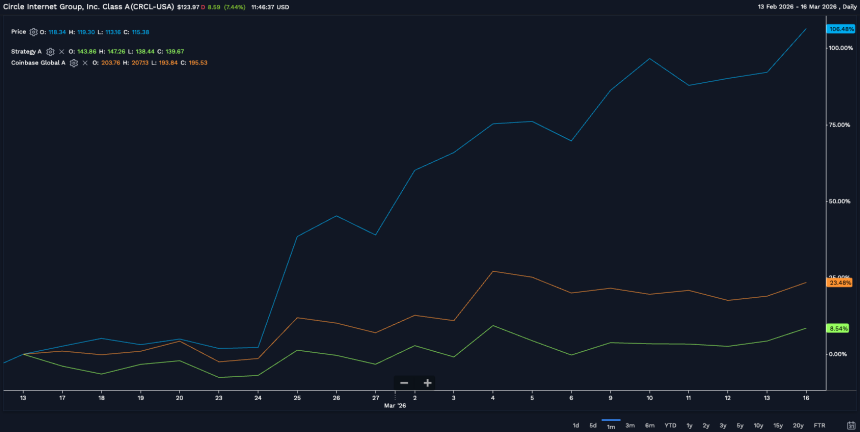Screen dimensions: 860x432
Task: Remove Coinbase Global A comparison series
Action: [85, 63]
